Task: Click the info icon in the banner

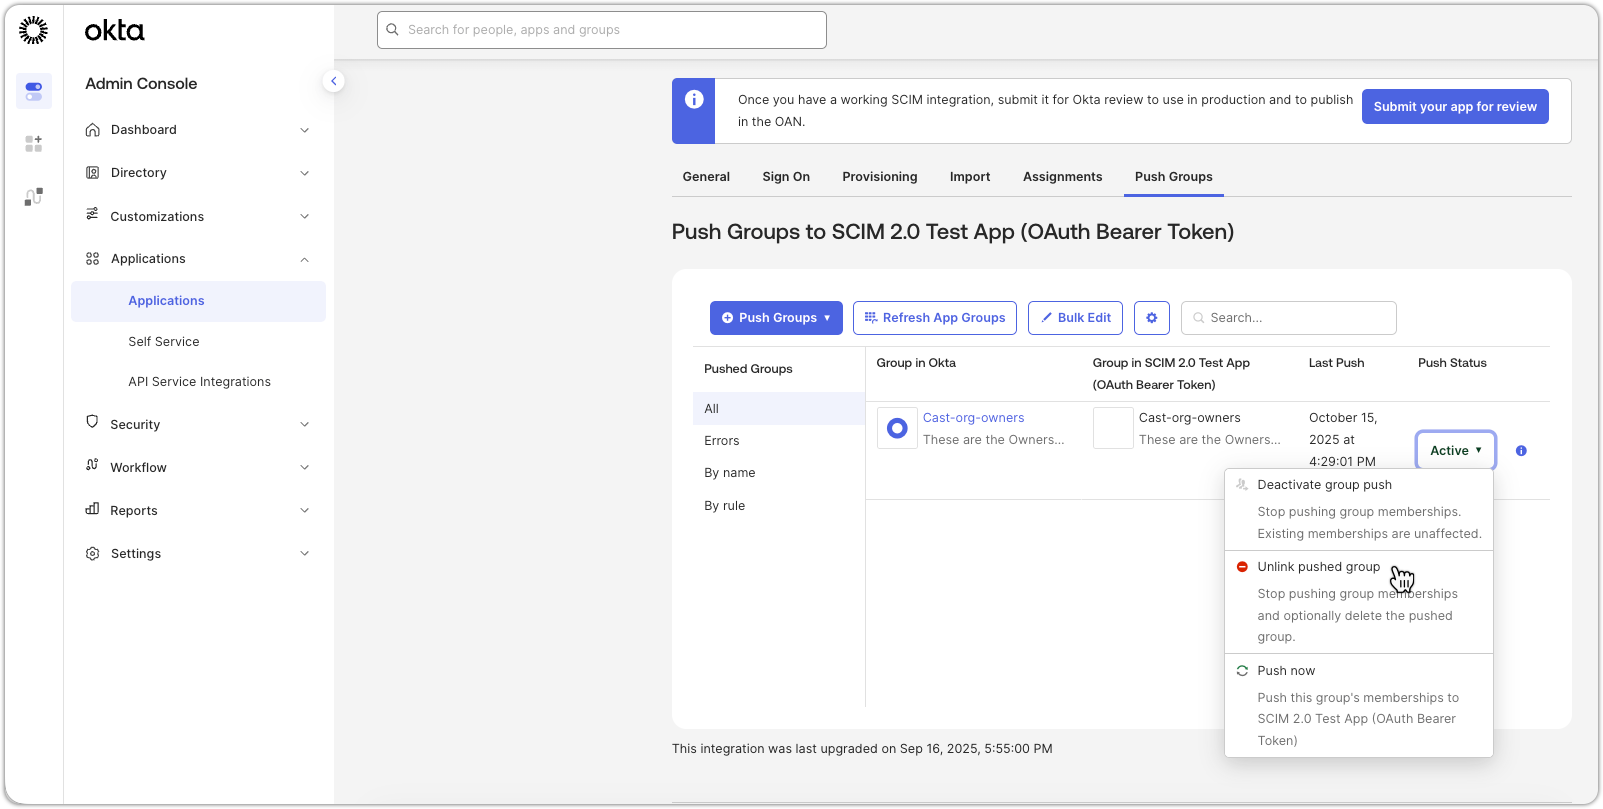Action: [x=694, y=99]
